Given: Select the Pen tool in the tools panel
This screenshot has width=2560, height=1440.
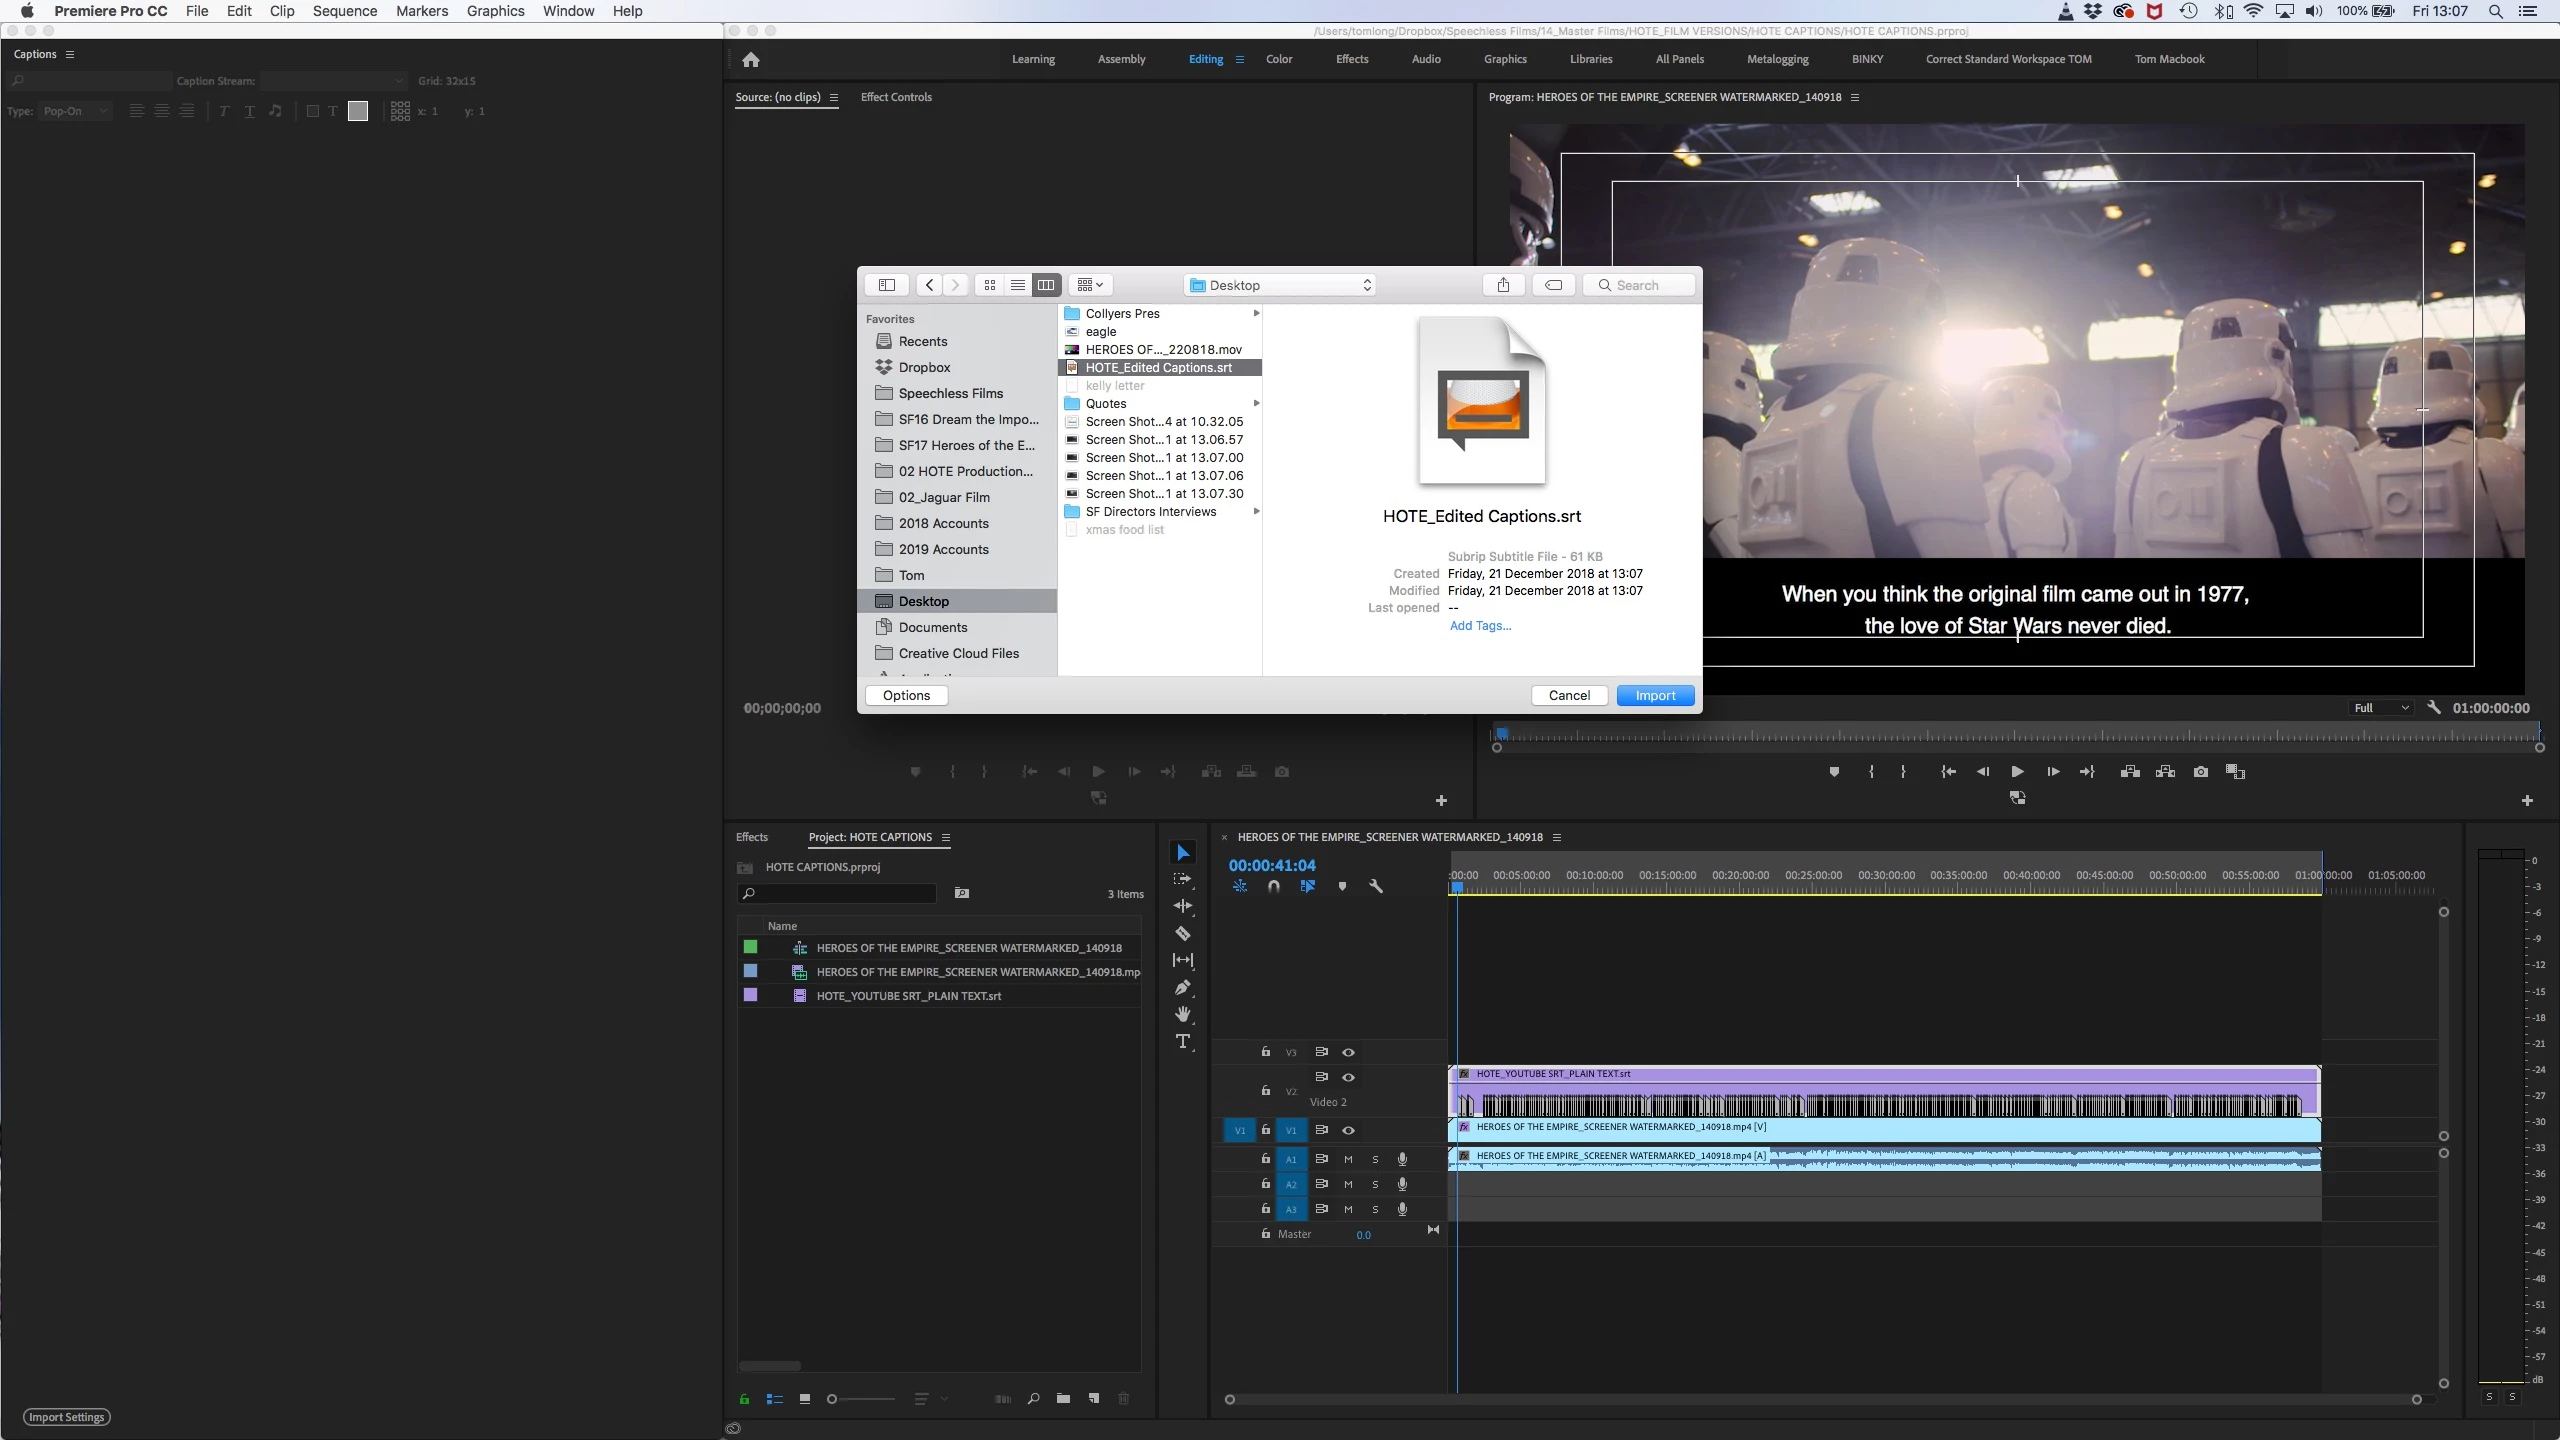Looking at the screenshot, I should (1183, 987).
